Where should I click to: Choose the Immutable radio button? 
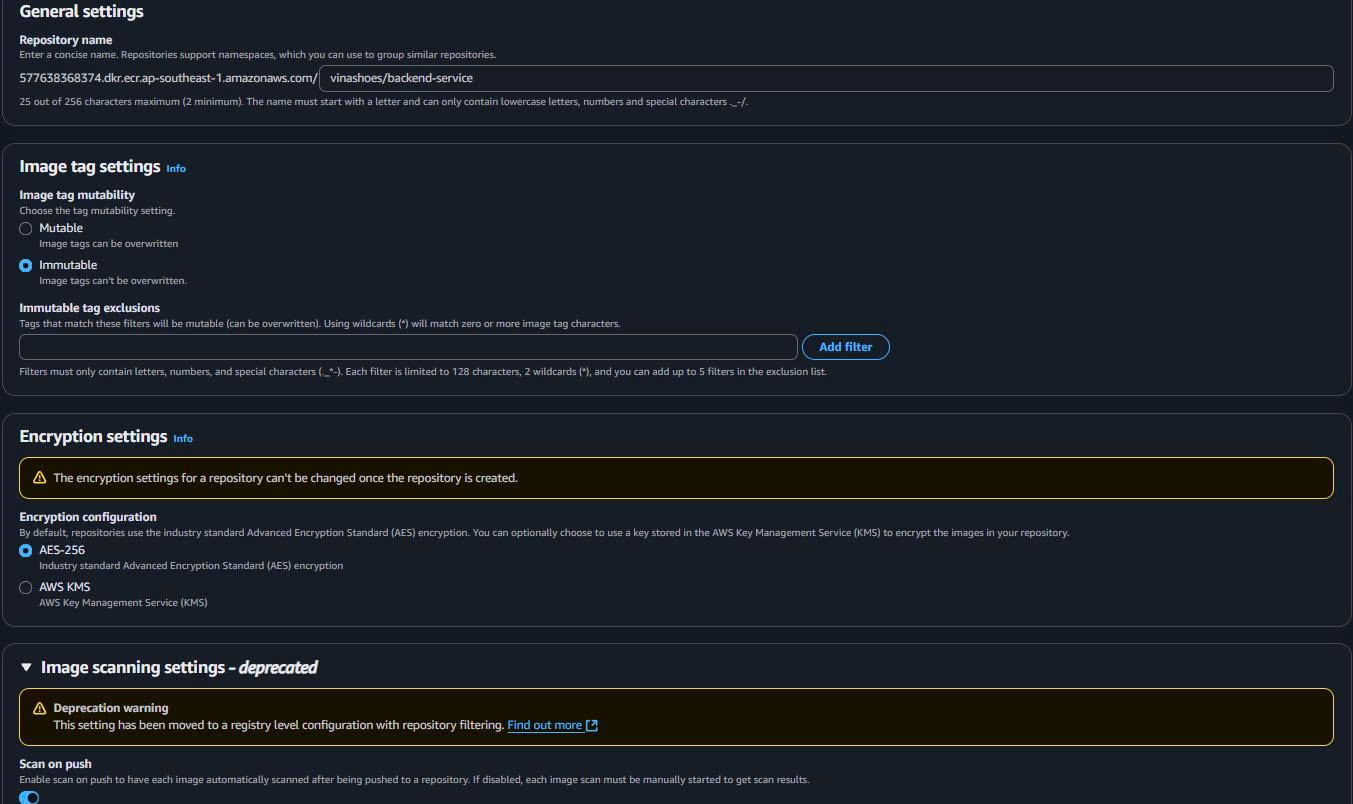(x=26, y=266)
